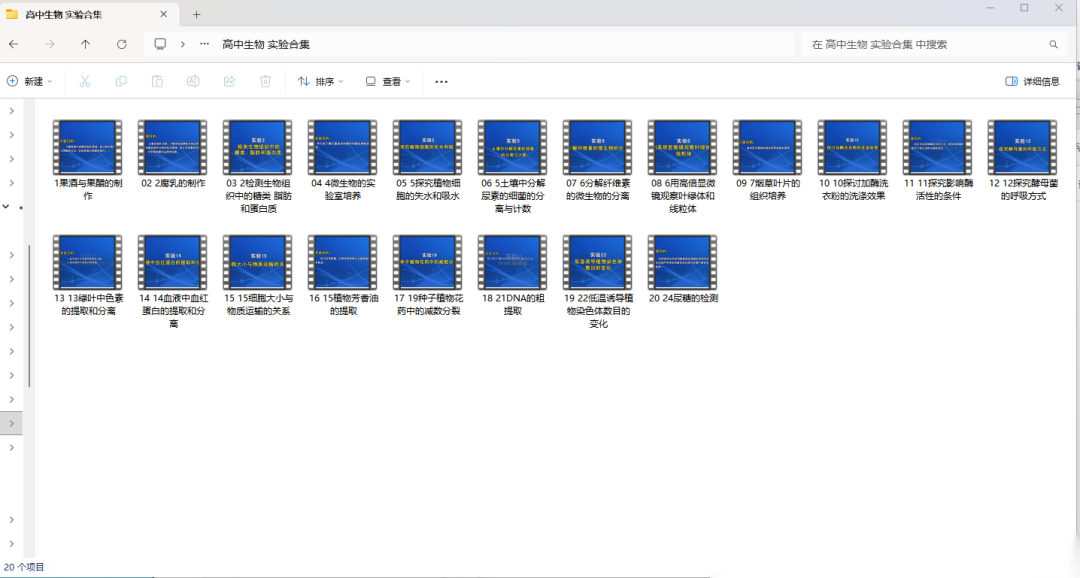Go up one folder level
The image size is (1080, 578).
[x=85, y=44]
